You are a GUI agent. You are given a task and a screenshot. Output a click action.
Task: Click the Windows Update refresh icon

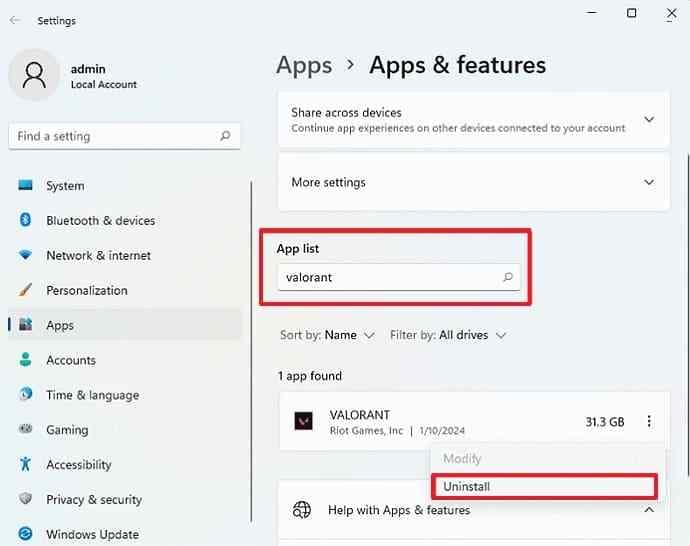pos(26,534)
